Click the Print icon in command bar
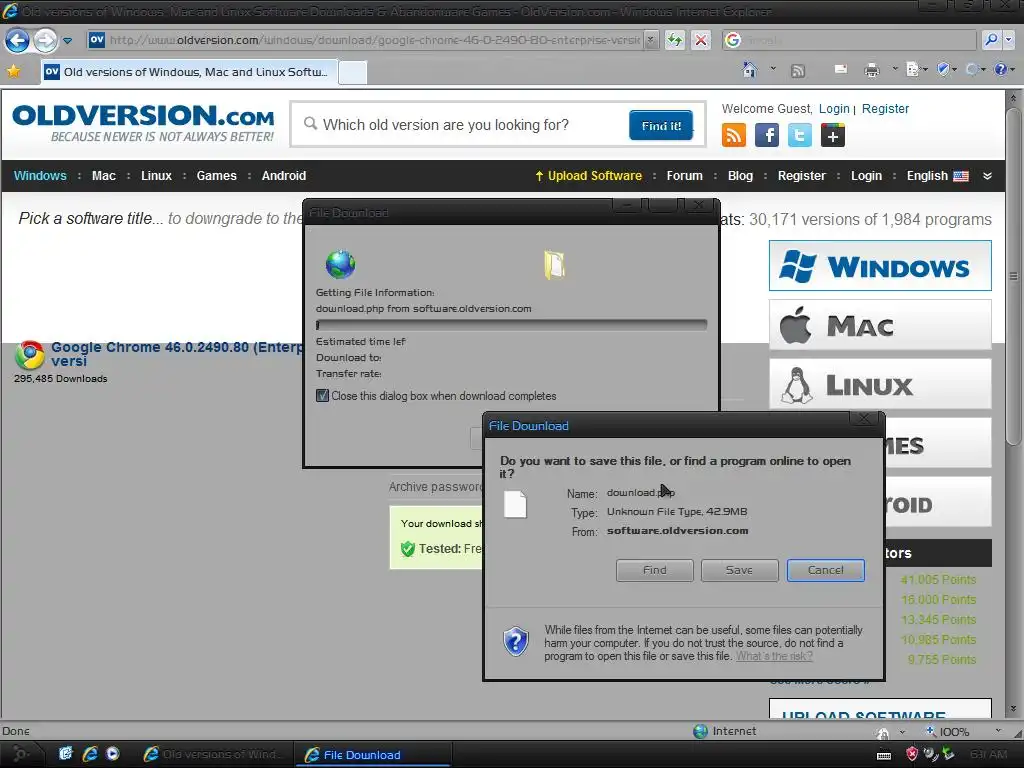1024x768 pixels. pos(871,70)
